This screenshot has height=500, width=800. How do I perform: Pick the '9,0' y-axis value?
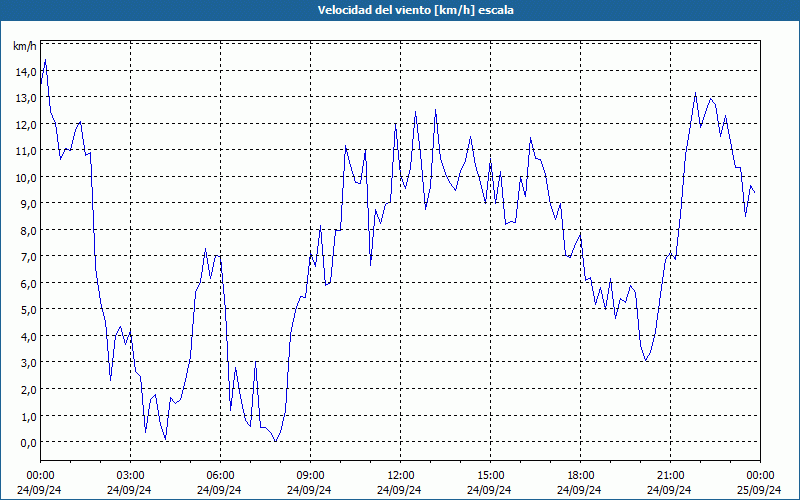(x=28, y=204)
